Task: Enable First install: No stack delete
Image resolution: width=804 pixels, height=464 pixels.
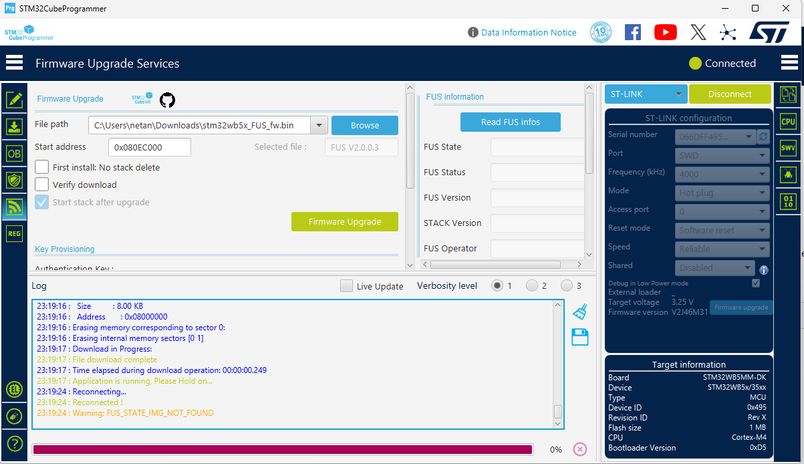Action: click(42, 167)
